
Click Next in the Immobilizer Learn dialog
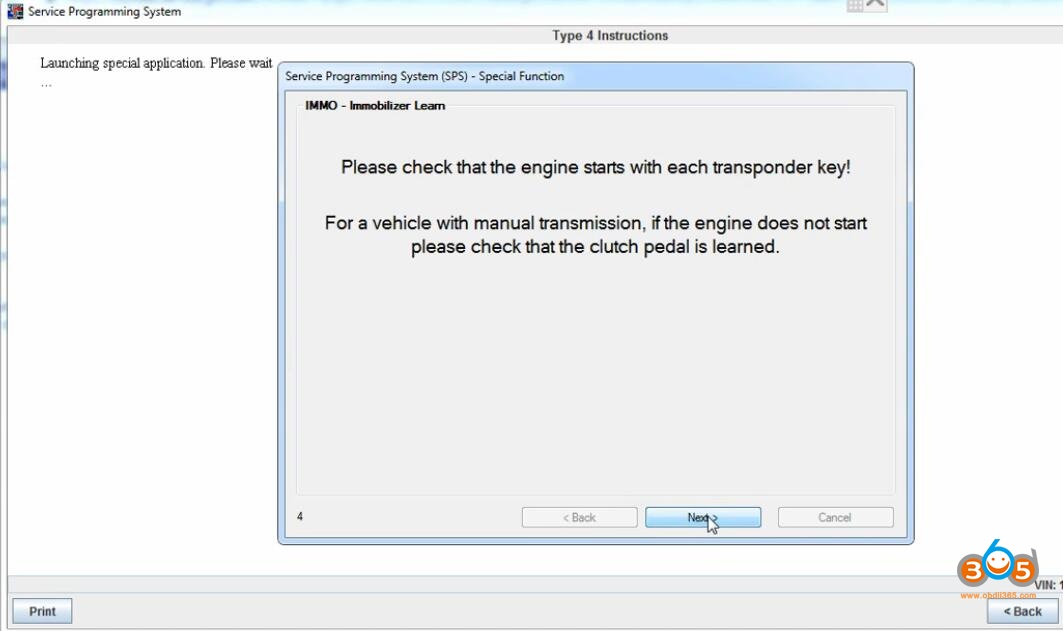point(703,517)
